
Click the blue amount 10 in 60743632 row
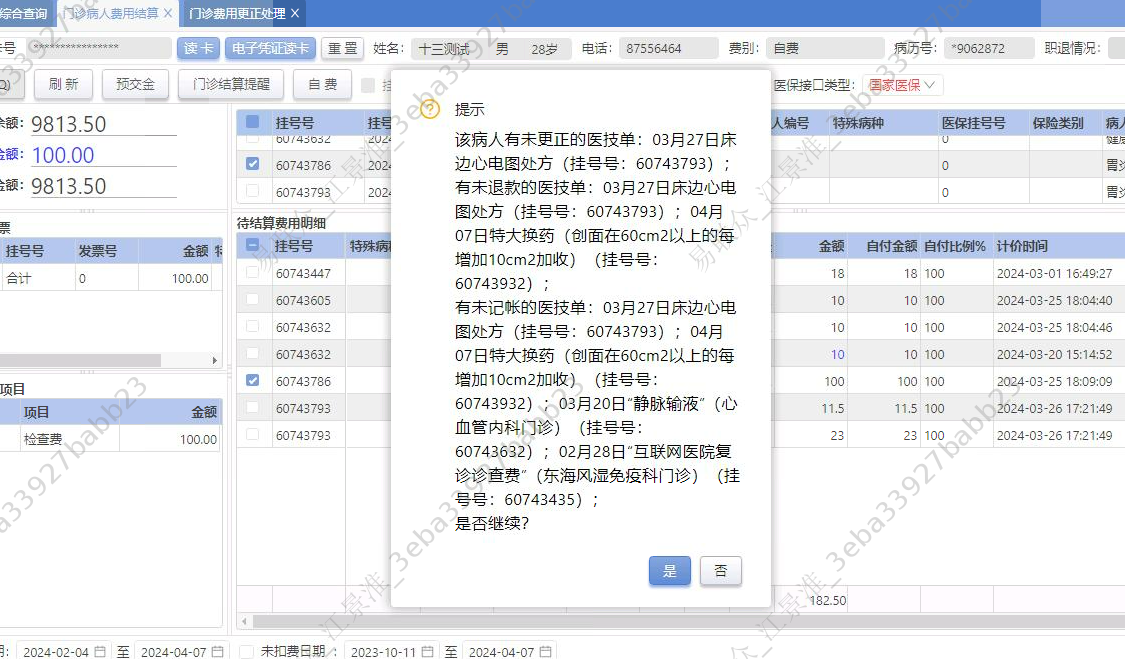[x=837, y=355]
